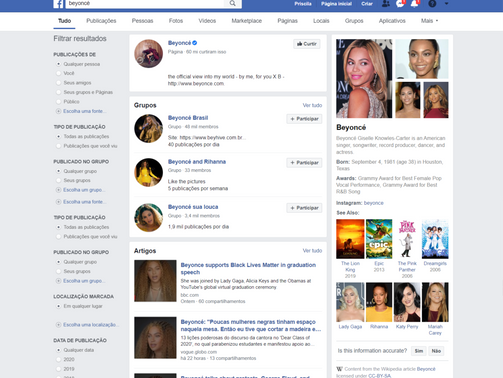Image resolution: width=503 pixels, height=378 pixels.
Task: Click Beyoncé Brasil group avatar
Action: click(148, 129)
